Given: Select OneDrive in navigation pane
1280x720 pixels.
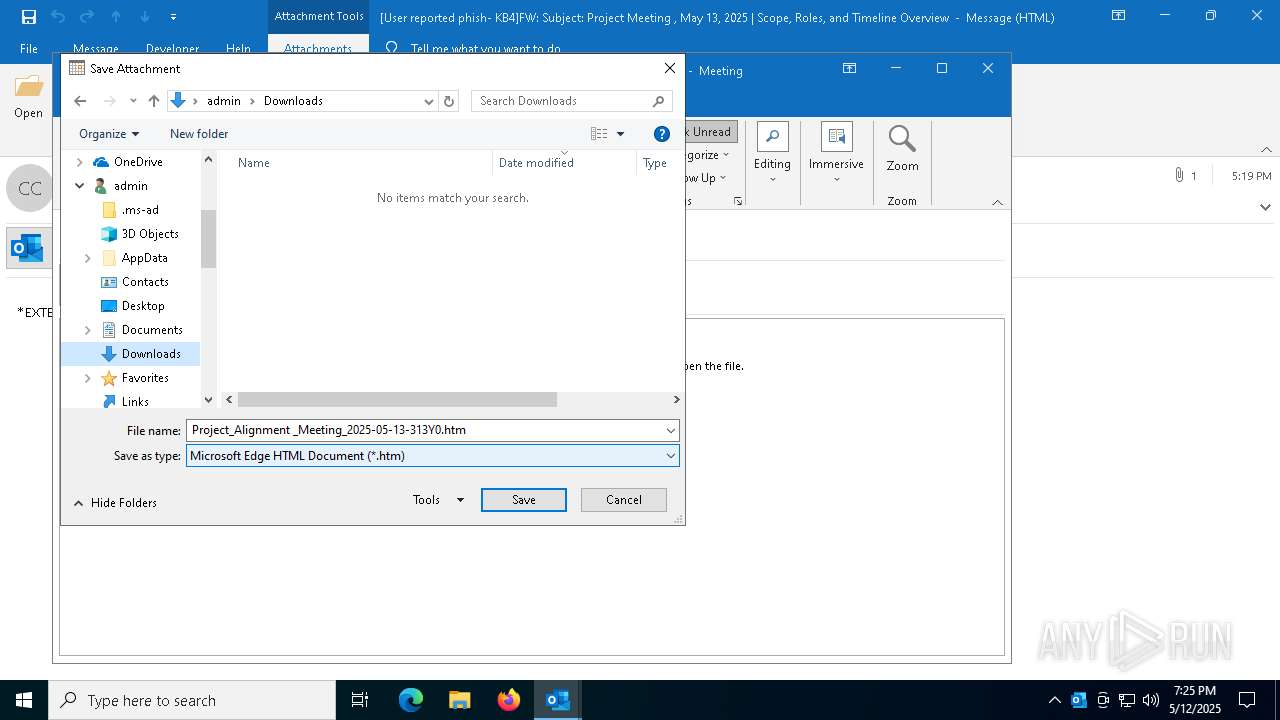Looking at the screenshot, I should coord(138,162).
